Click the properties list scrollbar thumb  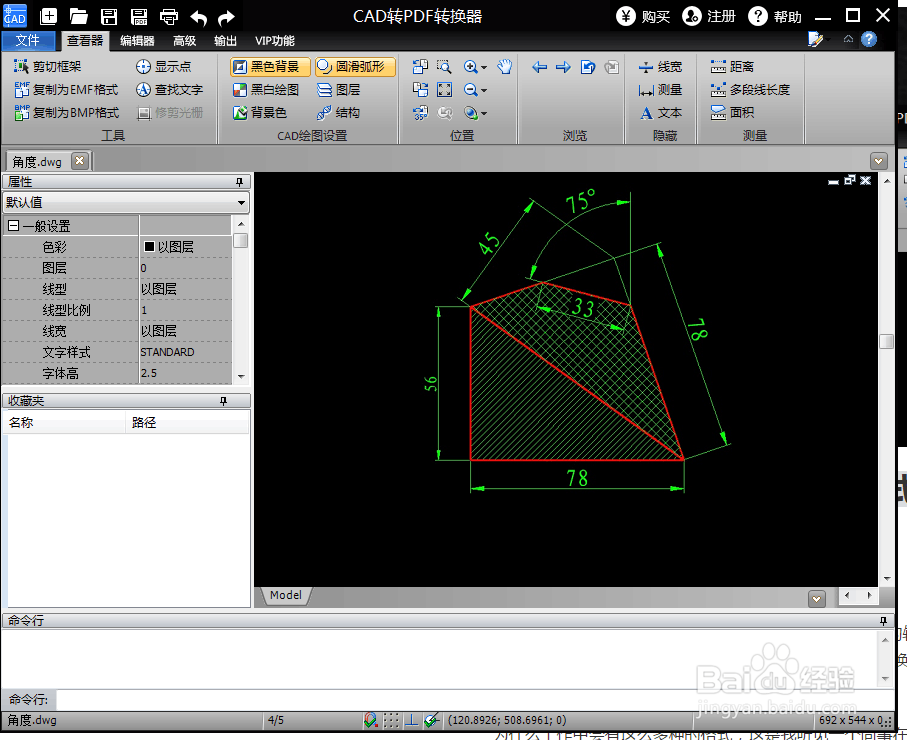tap(241, 240)
